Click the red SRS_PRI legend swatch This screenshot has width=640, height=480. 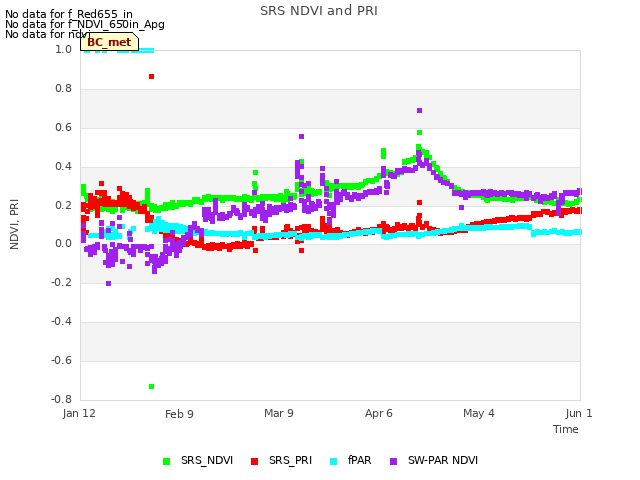[254, 461]
